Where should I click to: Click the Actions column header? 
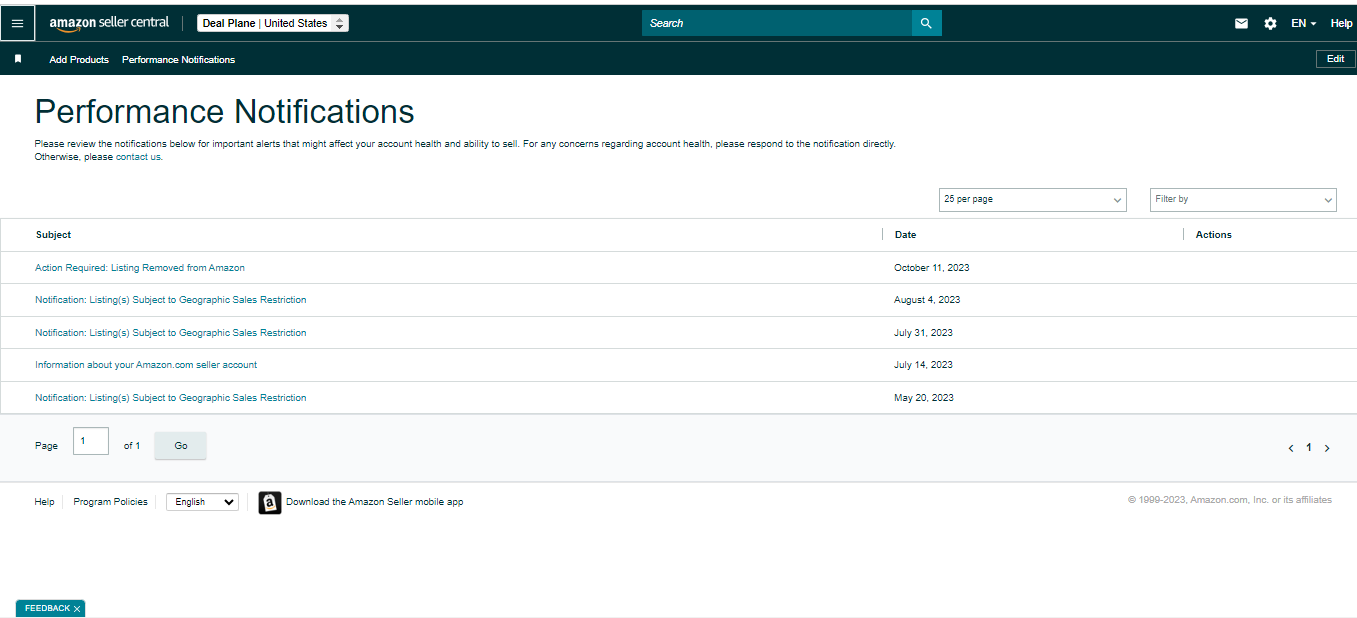pyautogui.click(x=1214, y=235)
